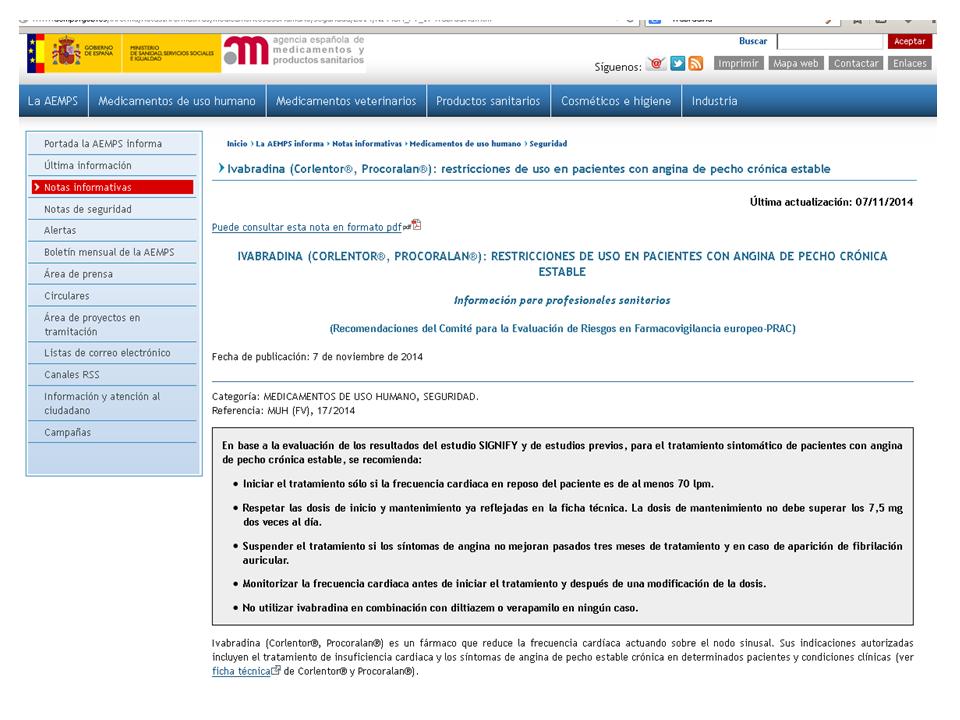Viewport: 960px width, 720px height.
Task: Click the red arrow beside Notas informativas
Action: pyautogui.click(x=37, y=187)
